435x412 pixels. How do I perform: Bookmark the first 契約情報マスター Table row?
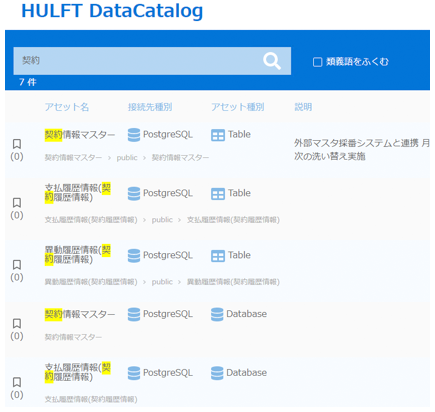coord(17,144)
